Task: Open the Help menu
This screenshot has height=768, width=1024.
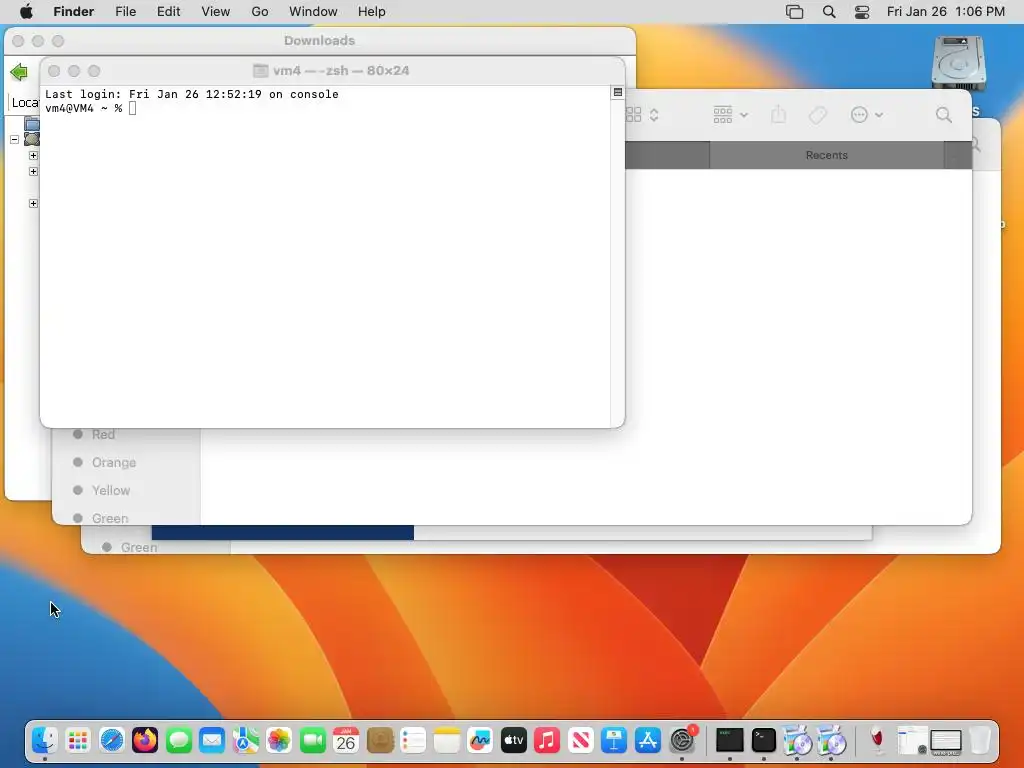Action: [372, 12]
